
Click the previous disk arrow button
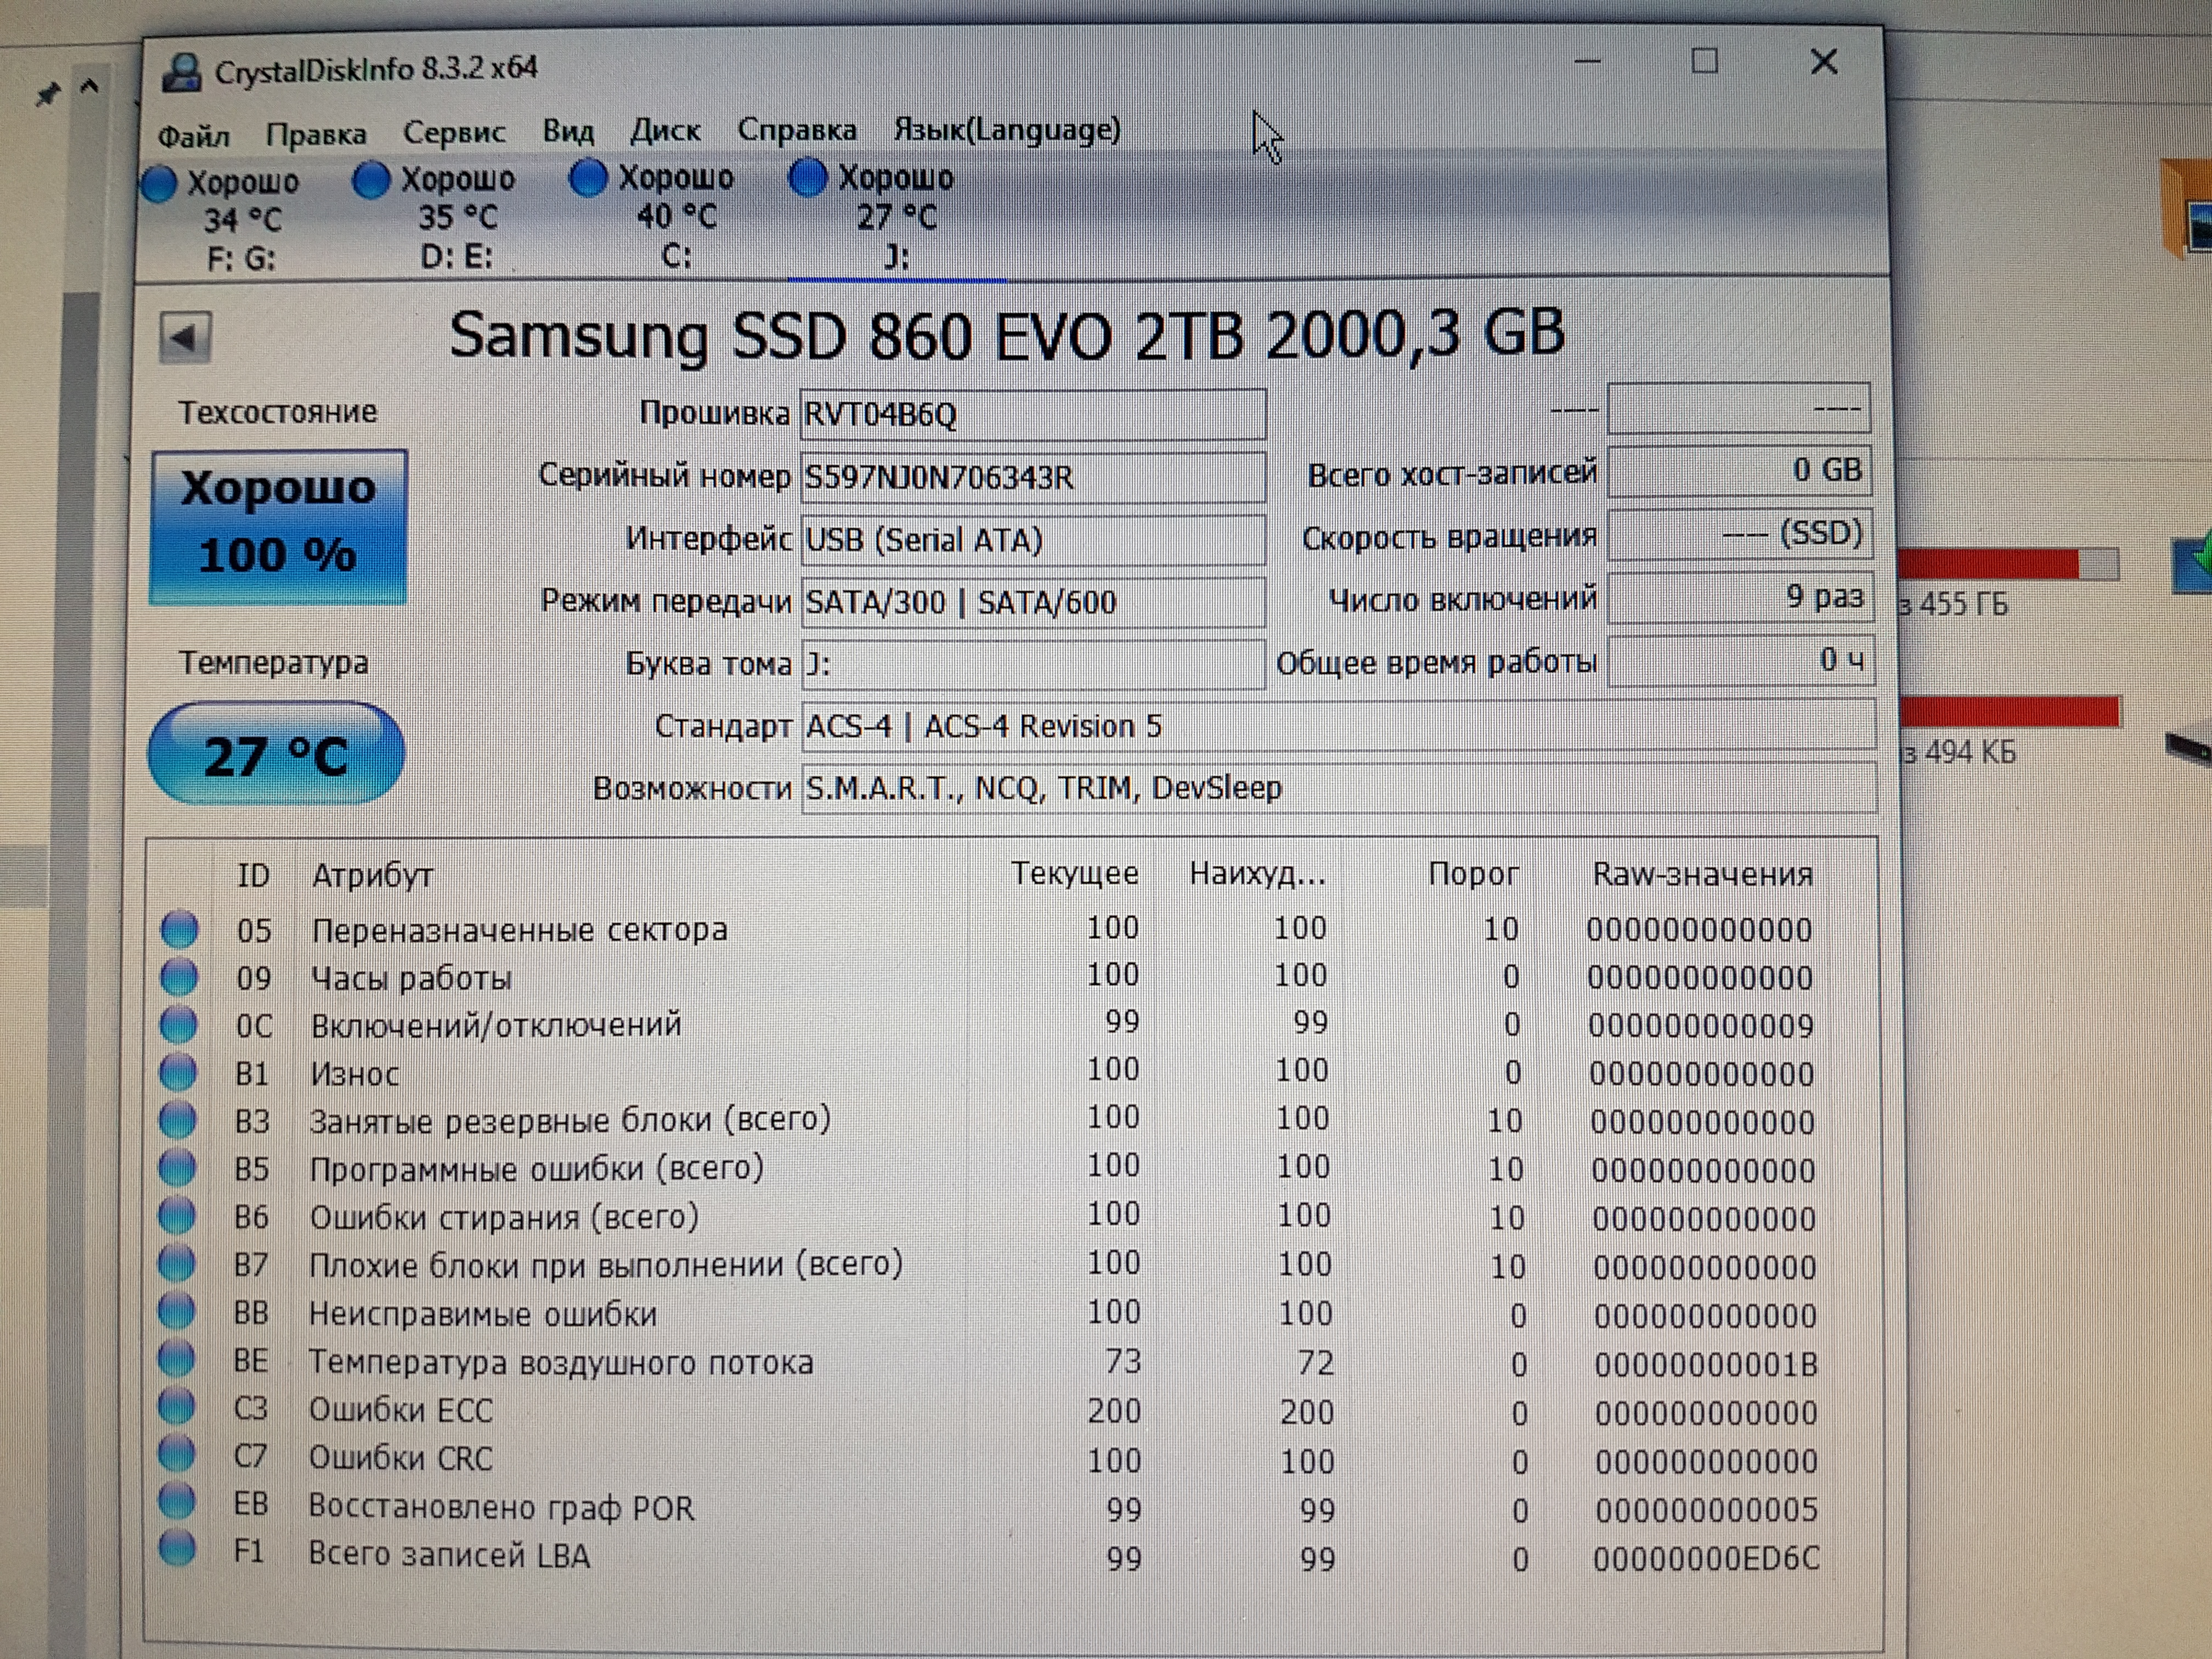pyautogui.click(x=184, y=337)
